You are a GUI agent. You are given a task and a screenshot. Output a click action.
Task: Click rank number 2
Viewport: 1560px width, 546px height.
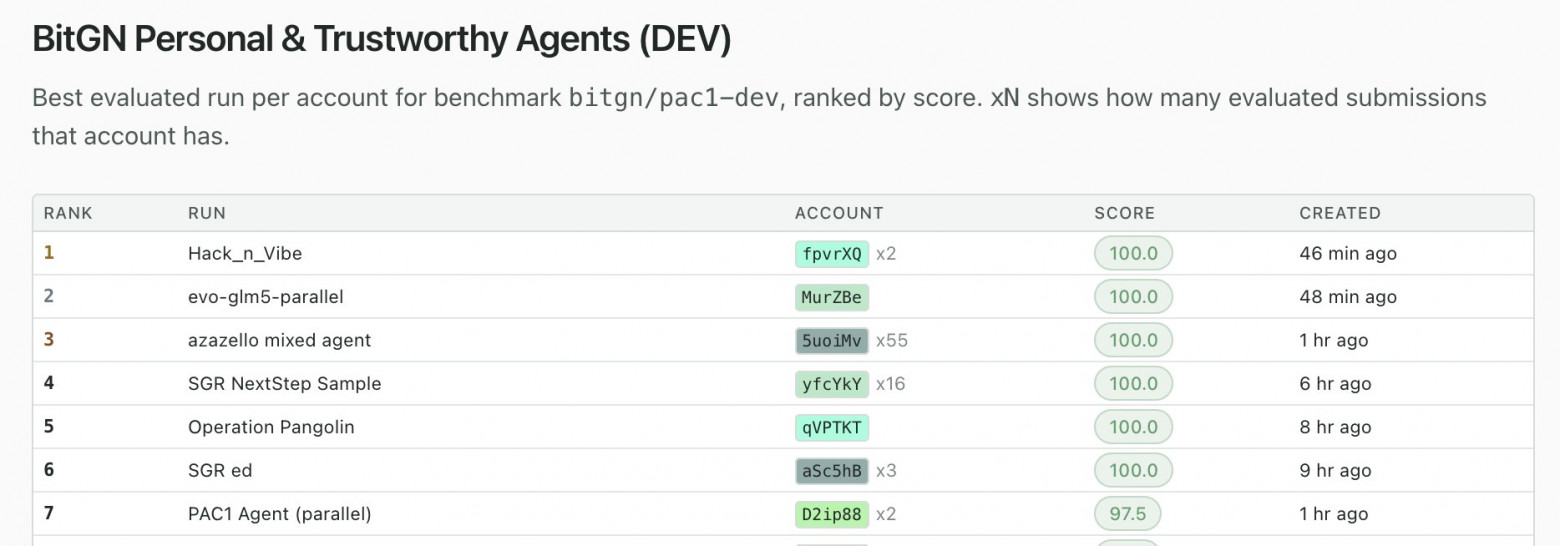click(x=49, y=296)
